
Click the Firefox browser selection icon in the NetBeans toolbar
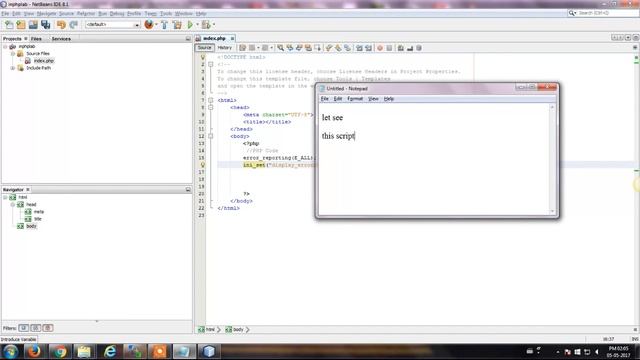(149, 24)
